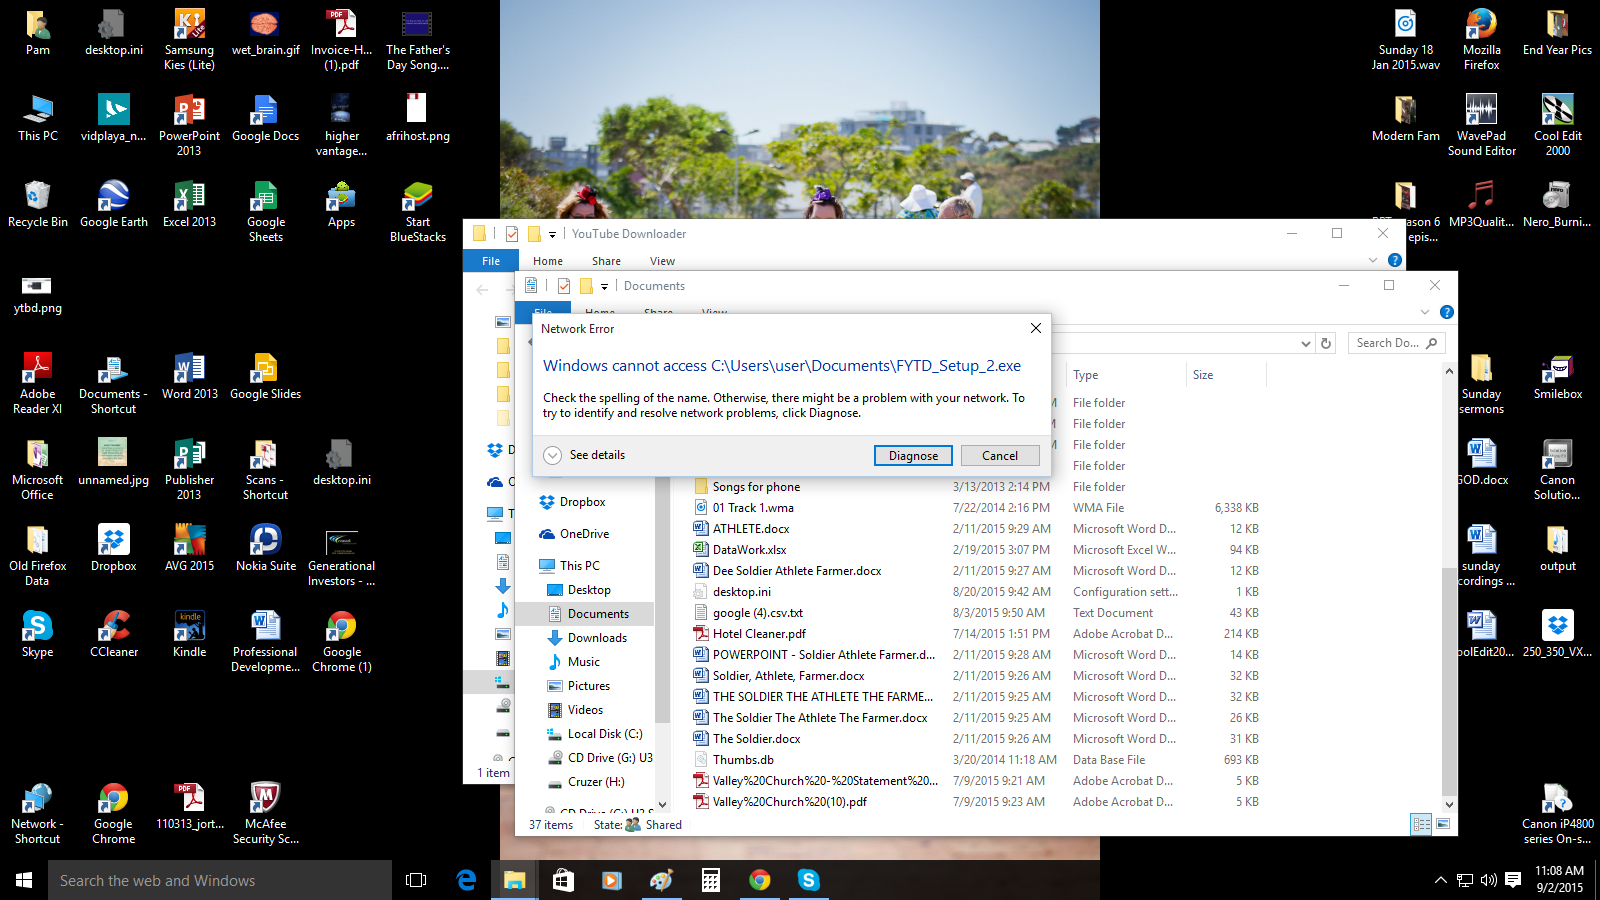Open Google Chrome from the taskbar
This screenshot has width=1600, height=900.
pos(760,880)
